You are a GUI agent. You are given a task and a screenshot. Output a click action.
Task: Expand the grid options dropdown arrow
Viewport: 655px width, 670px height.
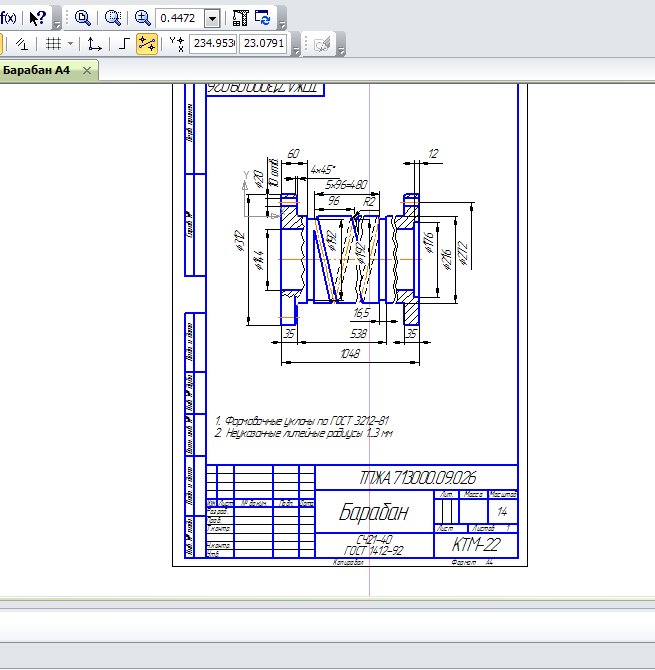tap(71, 44)
